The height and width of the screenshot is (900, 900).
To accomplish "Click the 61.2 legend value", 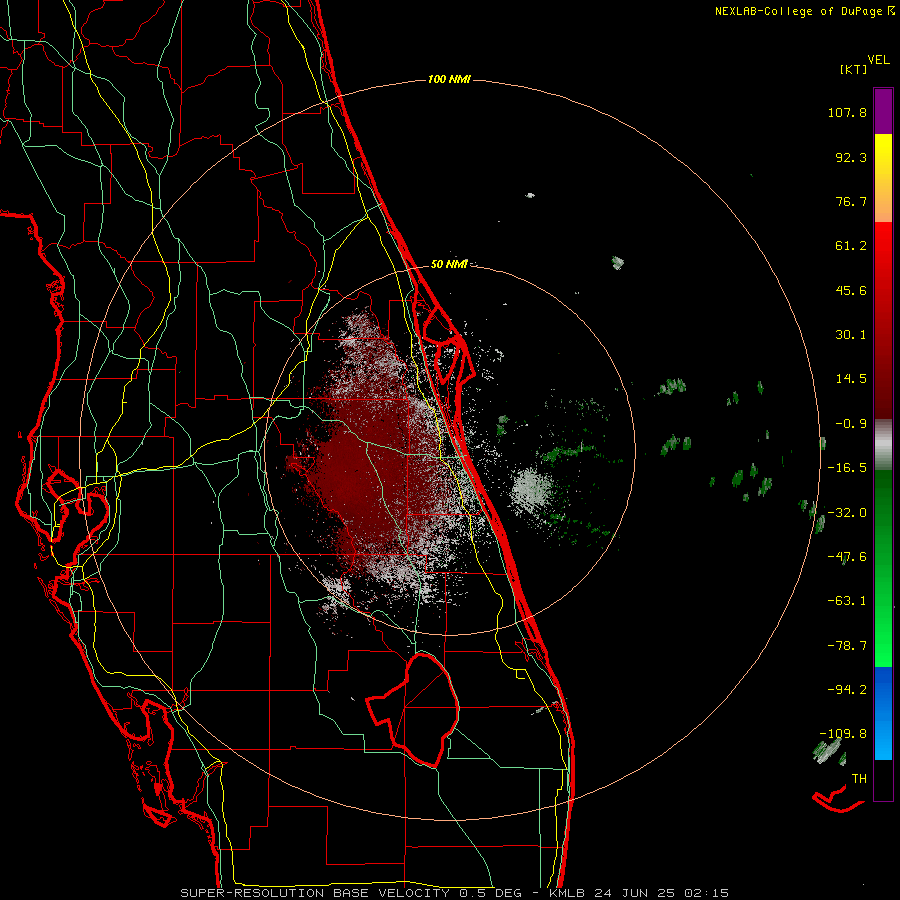I will [x=851, y=246].
